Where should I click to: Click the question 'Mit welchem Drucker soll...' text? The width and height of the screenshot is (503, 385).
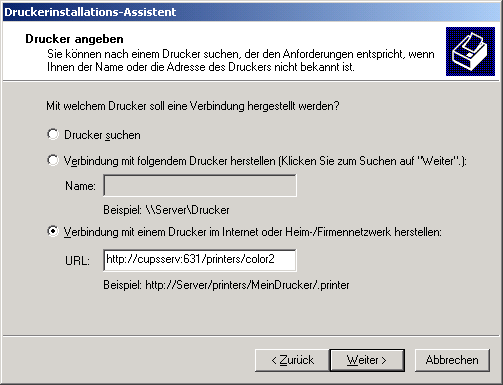(193, 106)
